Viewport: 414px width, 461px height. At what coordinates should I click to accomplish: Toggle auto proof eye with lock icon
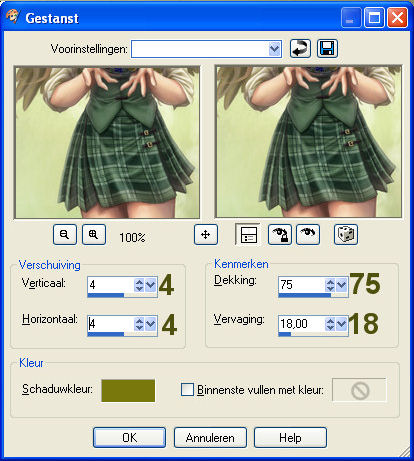tap(280, 235)
